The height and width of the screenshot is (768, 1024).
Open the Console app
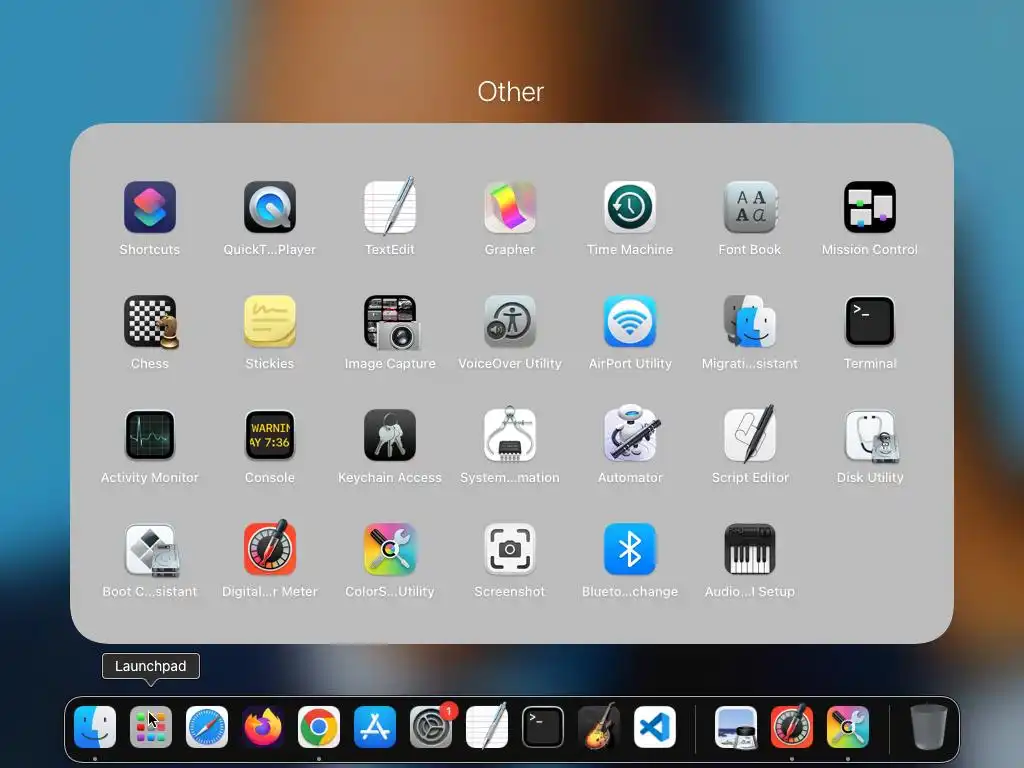click(270, 436)
